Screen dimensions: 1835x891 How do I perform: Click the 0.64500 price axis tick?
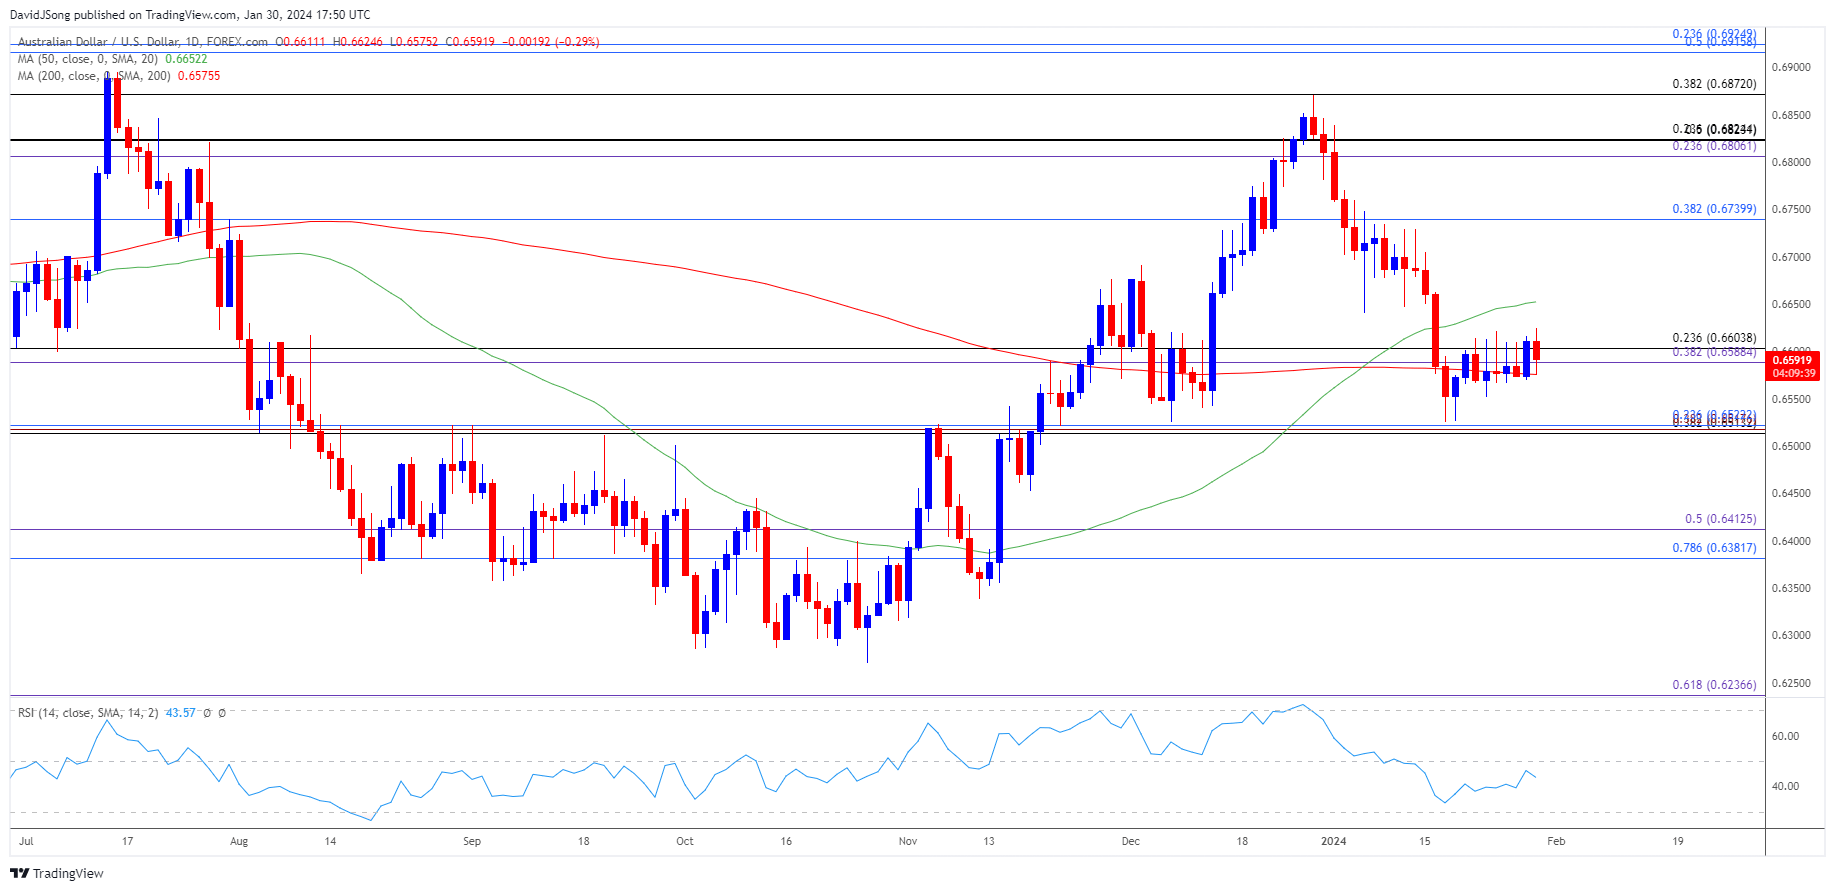pos(1791,494)
